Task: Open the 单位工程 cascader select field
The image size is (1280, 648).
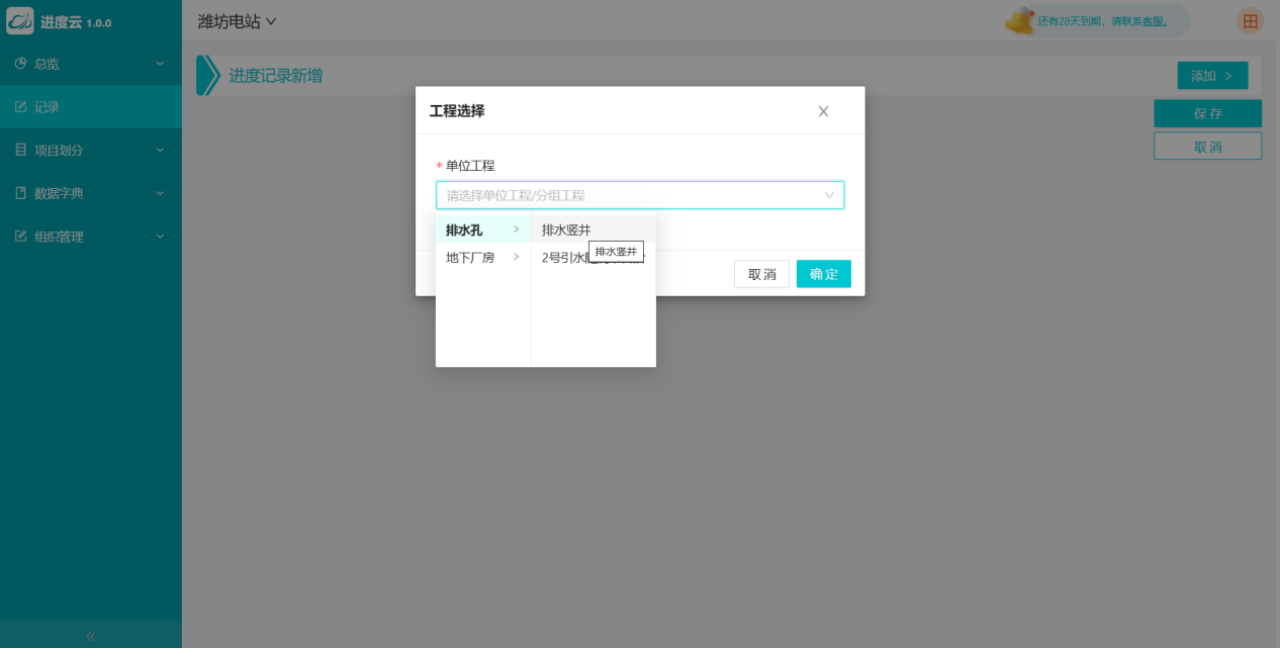Action: click(639, 195)
